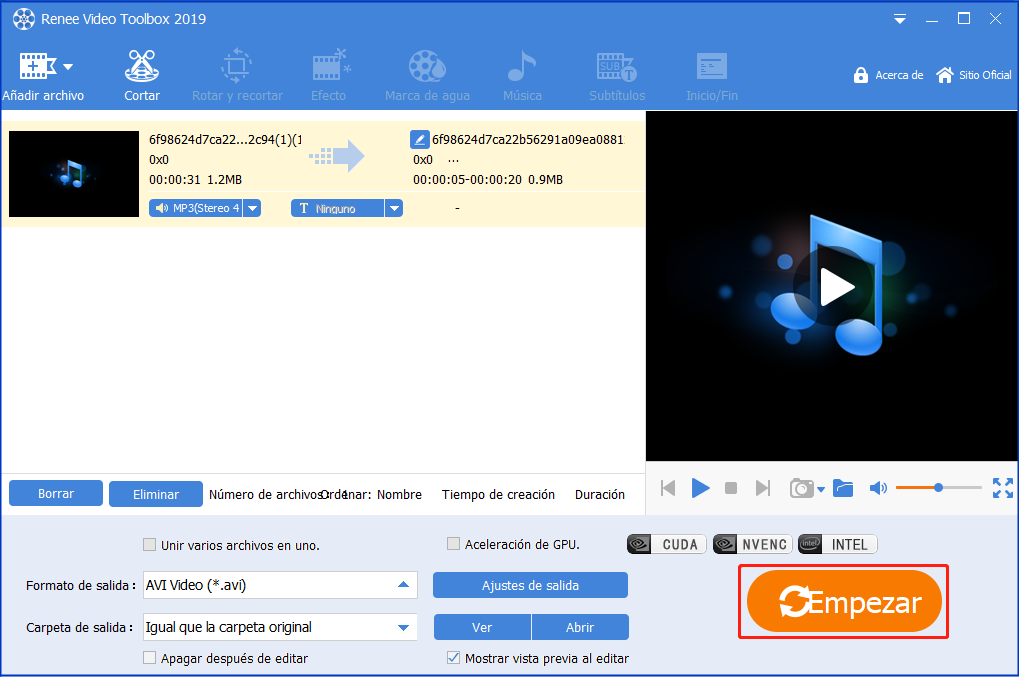
Task: Enable Unir varios archivos en uno
Action: pyautogui.click(x=149, y=544)
